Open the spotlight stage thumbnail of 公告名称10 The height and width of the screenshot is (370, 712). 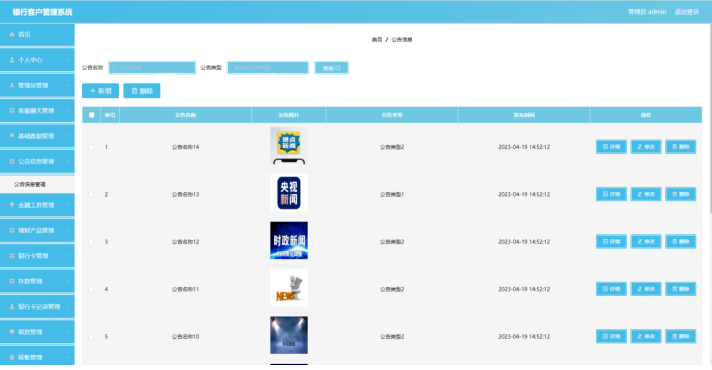click(289, 335)
